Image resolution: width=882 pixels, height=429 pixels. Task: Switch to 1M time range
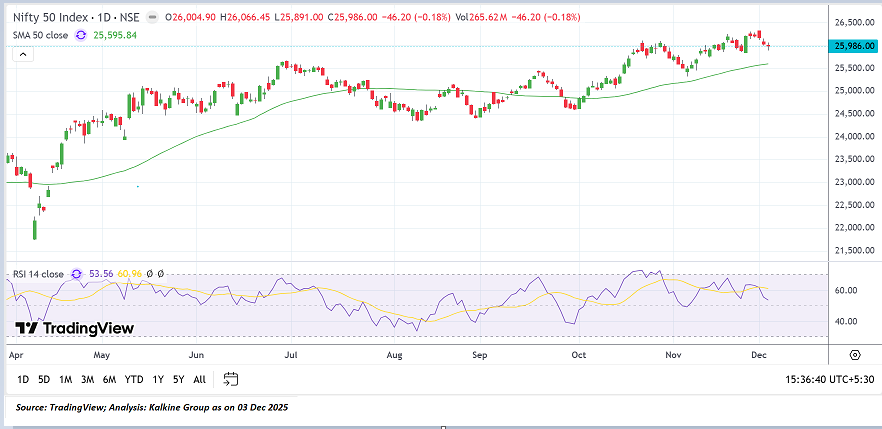point(66,379)
